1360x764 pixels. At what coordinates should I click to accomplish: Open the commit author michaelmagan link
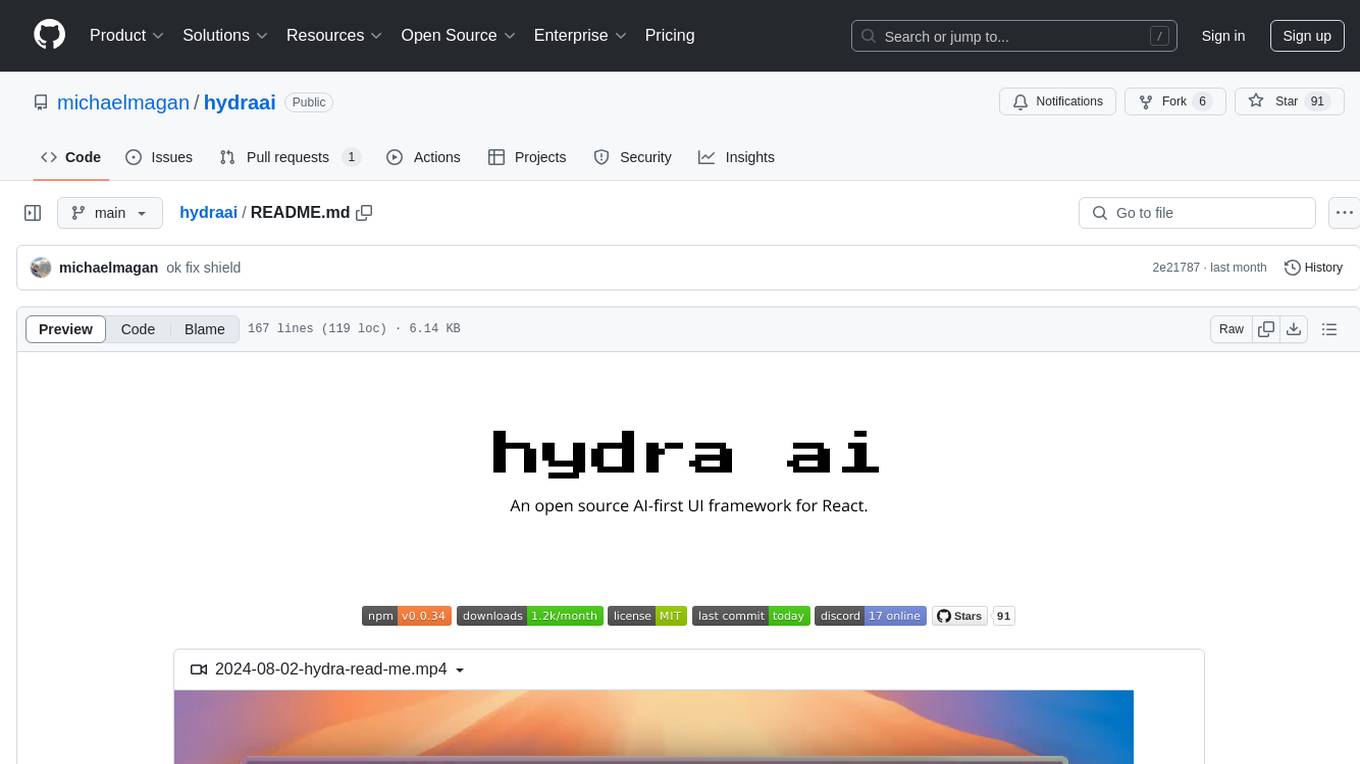click(x=108, y=267)
